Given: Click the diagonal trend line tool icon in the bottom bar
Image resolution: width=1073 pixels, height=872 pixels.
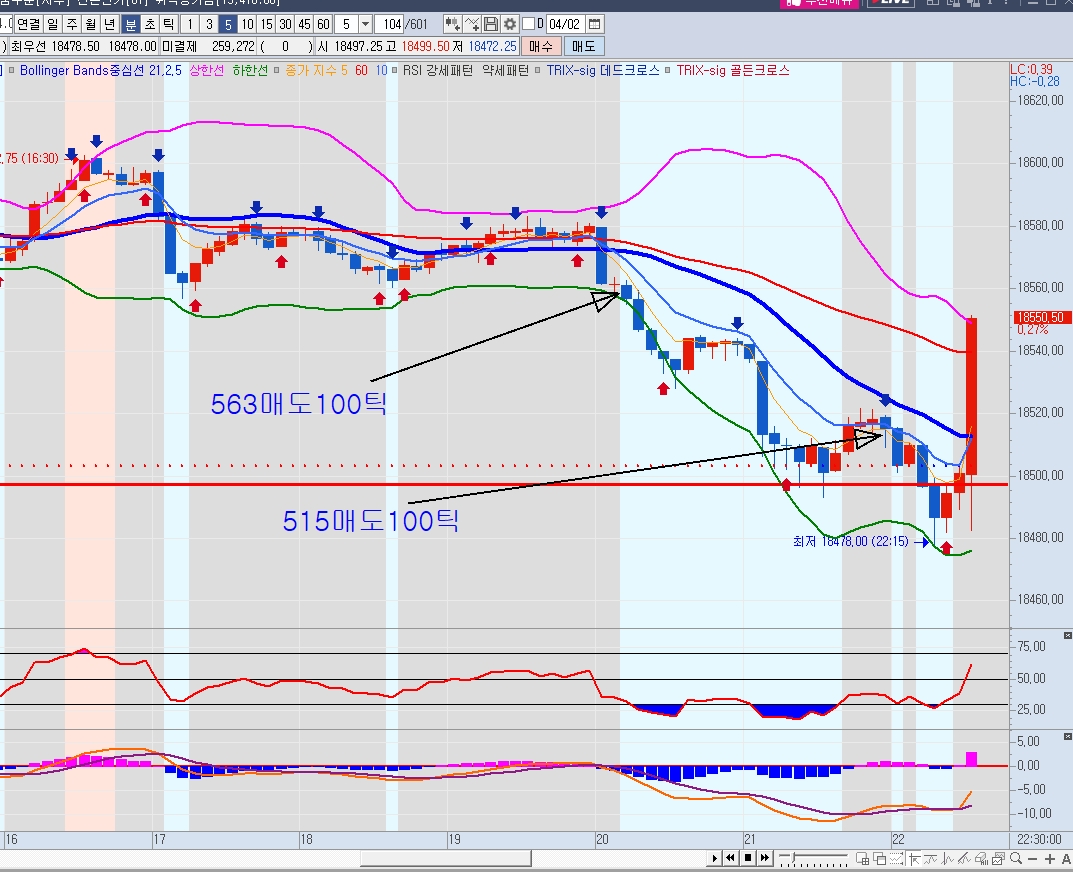Looking at the screenshot, I should (964, 859).
